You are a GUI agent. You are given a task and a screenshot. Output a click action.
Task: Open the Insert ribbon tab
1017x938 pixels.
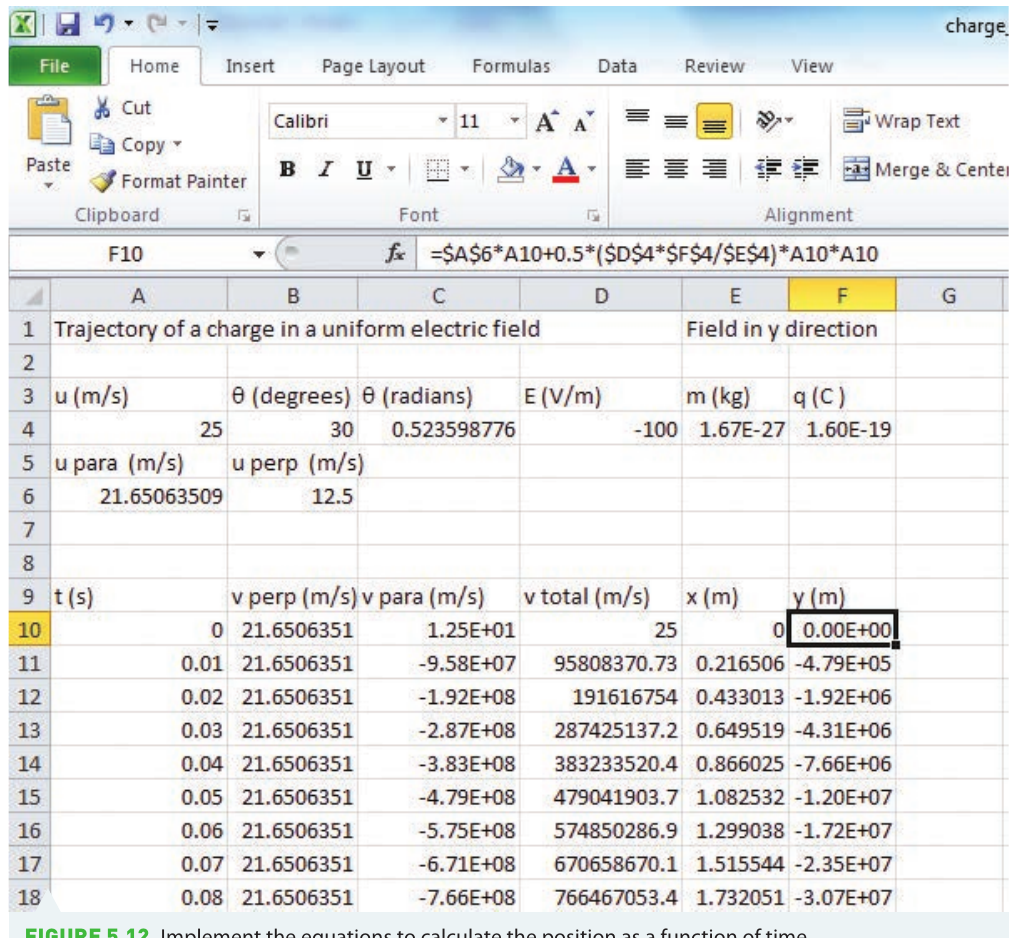point(250,66)
